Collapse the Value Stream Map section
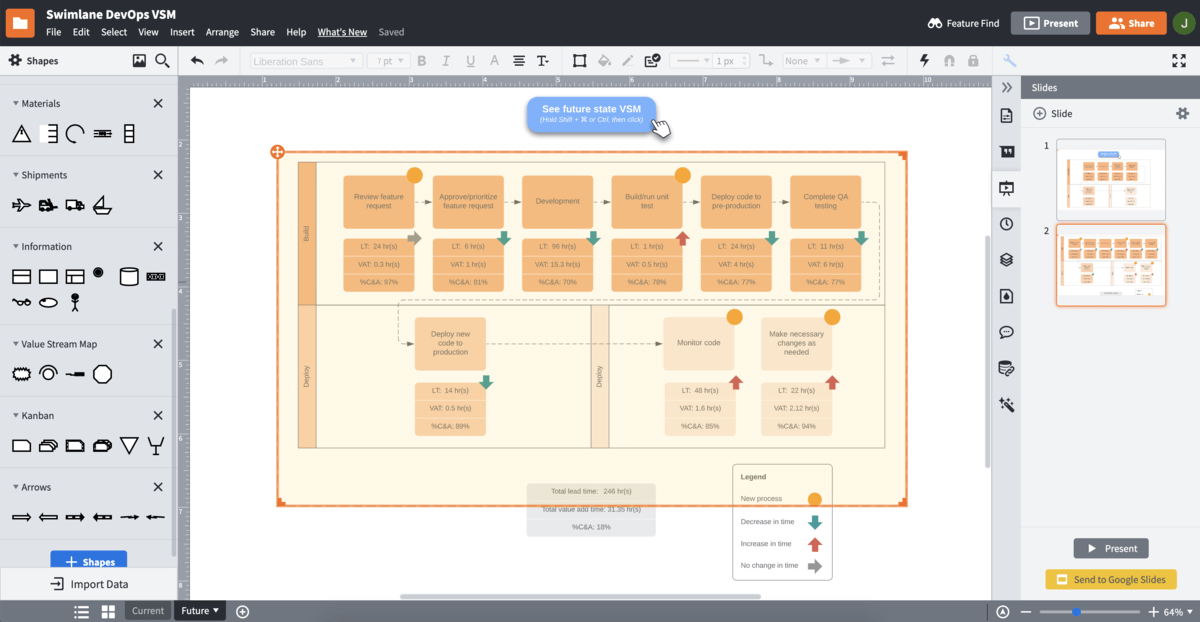 coord(16,344)
